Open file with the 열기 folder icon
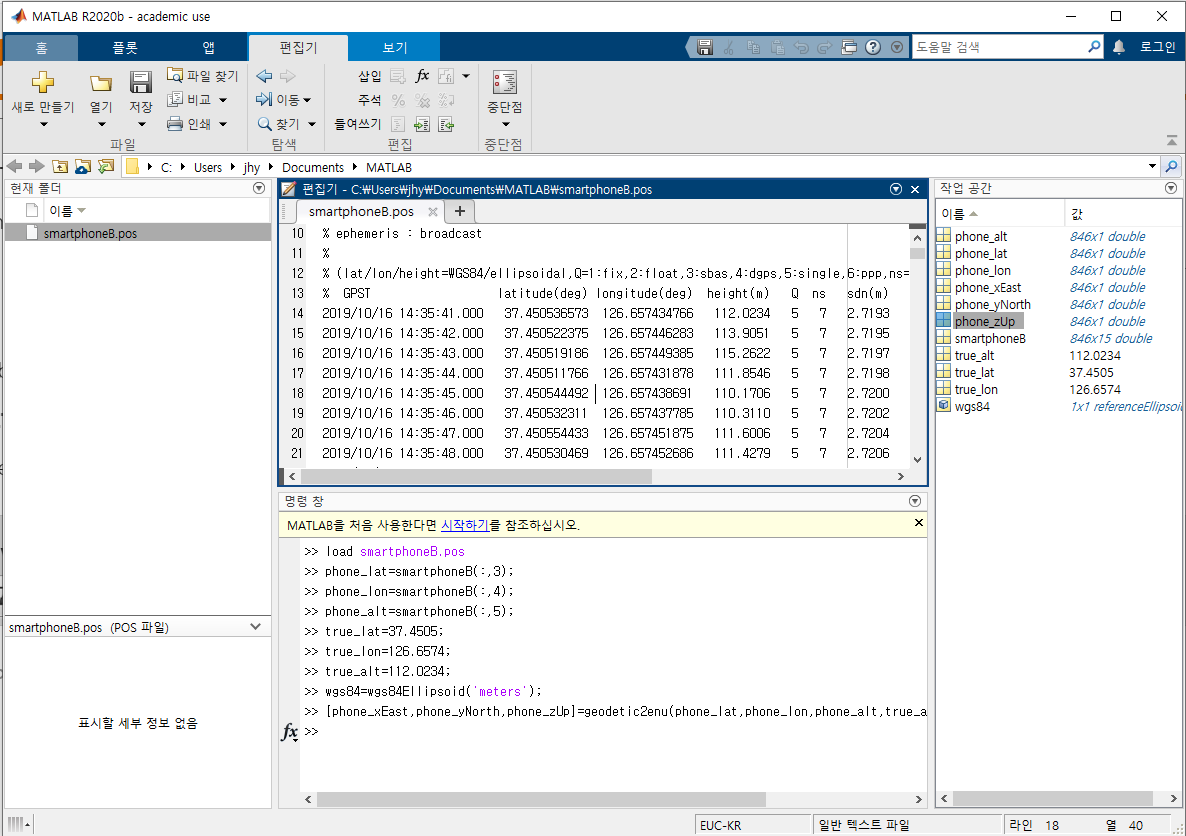This screenshot has height=836, width=1186. point(101,82)
